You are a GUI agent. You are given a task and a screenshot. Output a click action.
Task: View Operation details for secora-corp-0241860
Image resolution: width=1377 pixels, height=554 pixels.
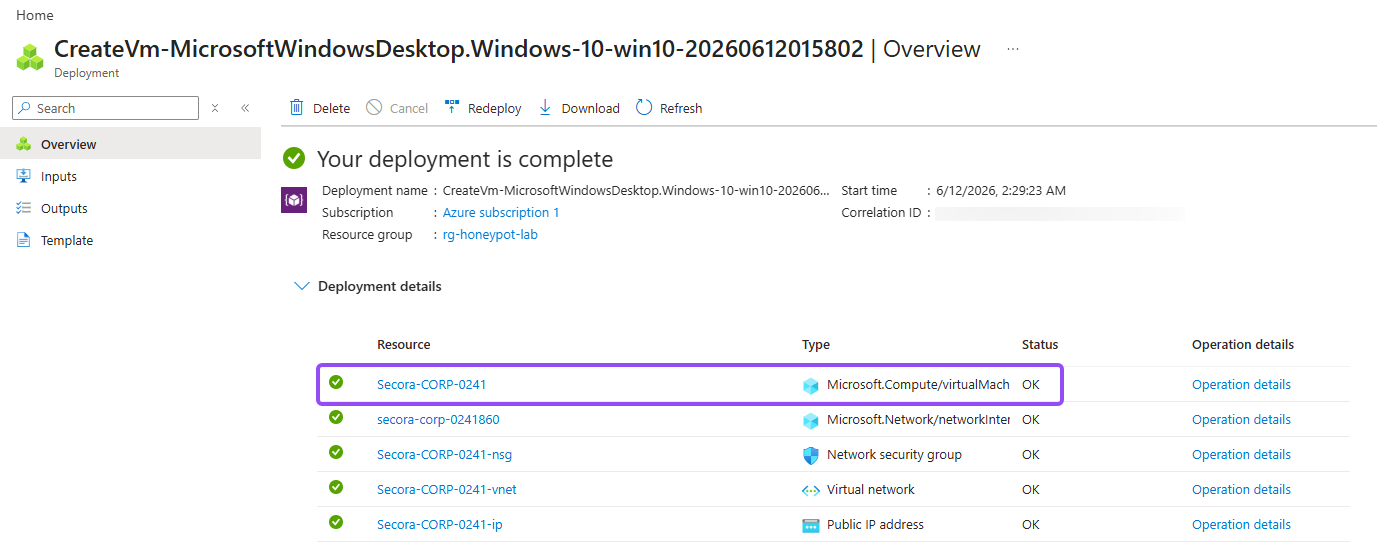[1241, 419]
